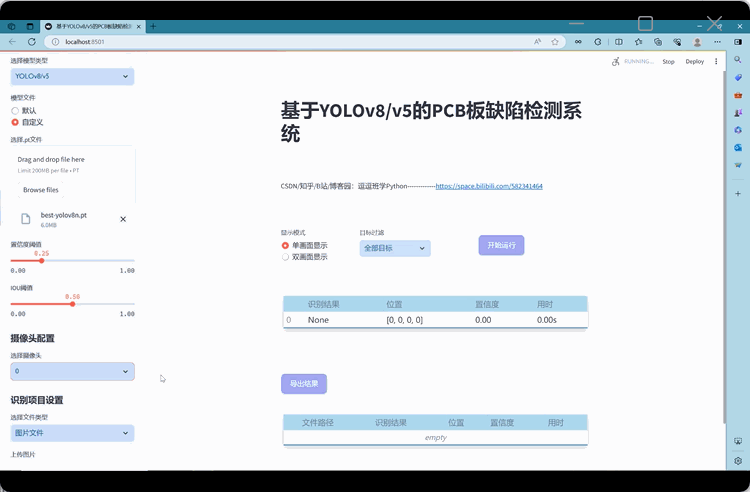Open the 图片文件 file type dropdown
The width and height of the screenshot is (750, 492).
[x=72, y=433]
